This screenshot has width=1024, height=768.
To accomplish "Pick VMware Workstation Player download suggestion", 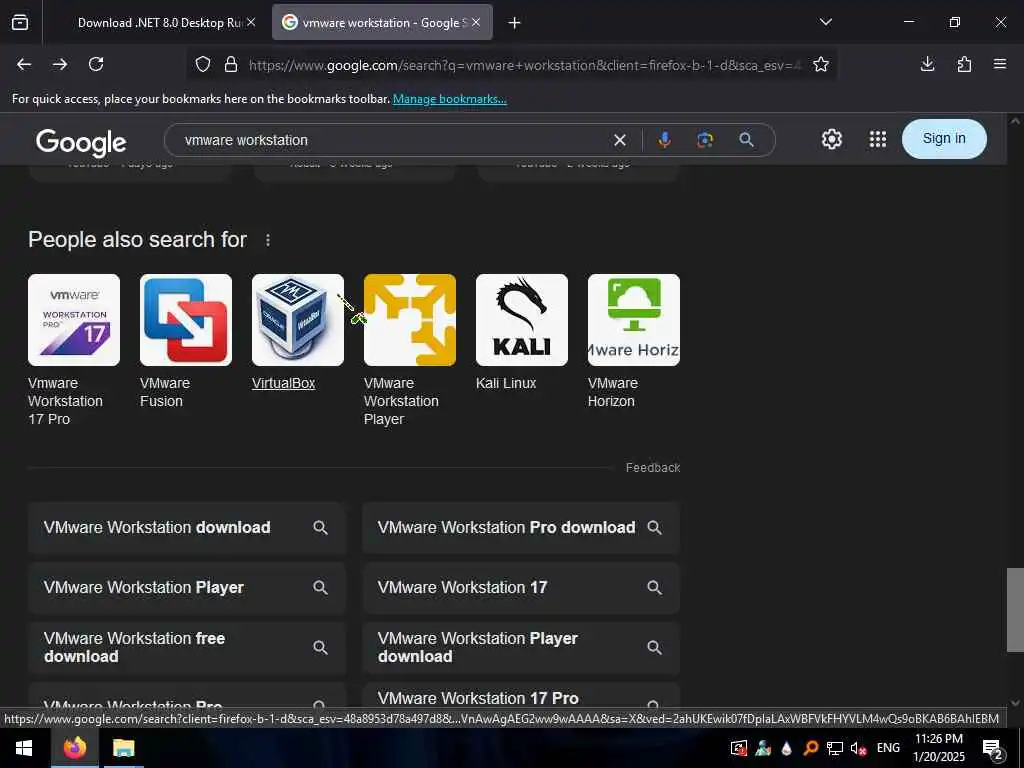I will [x=521, y=648].
